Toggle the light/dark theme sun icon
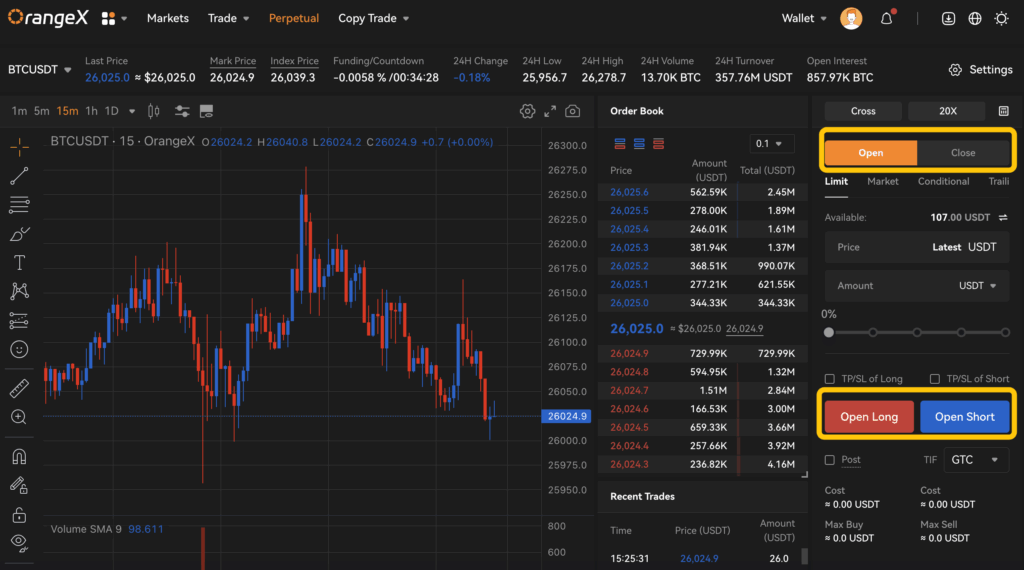 (1001, 18)
